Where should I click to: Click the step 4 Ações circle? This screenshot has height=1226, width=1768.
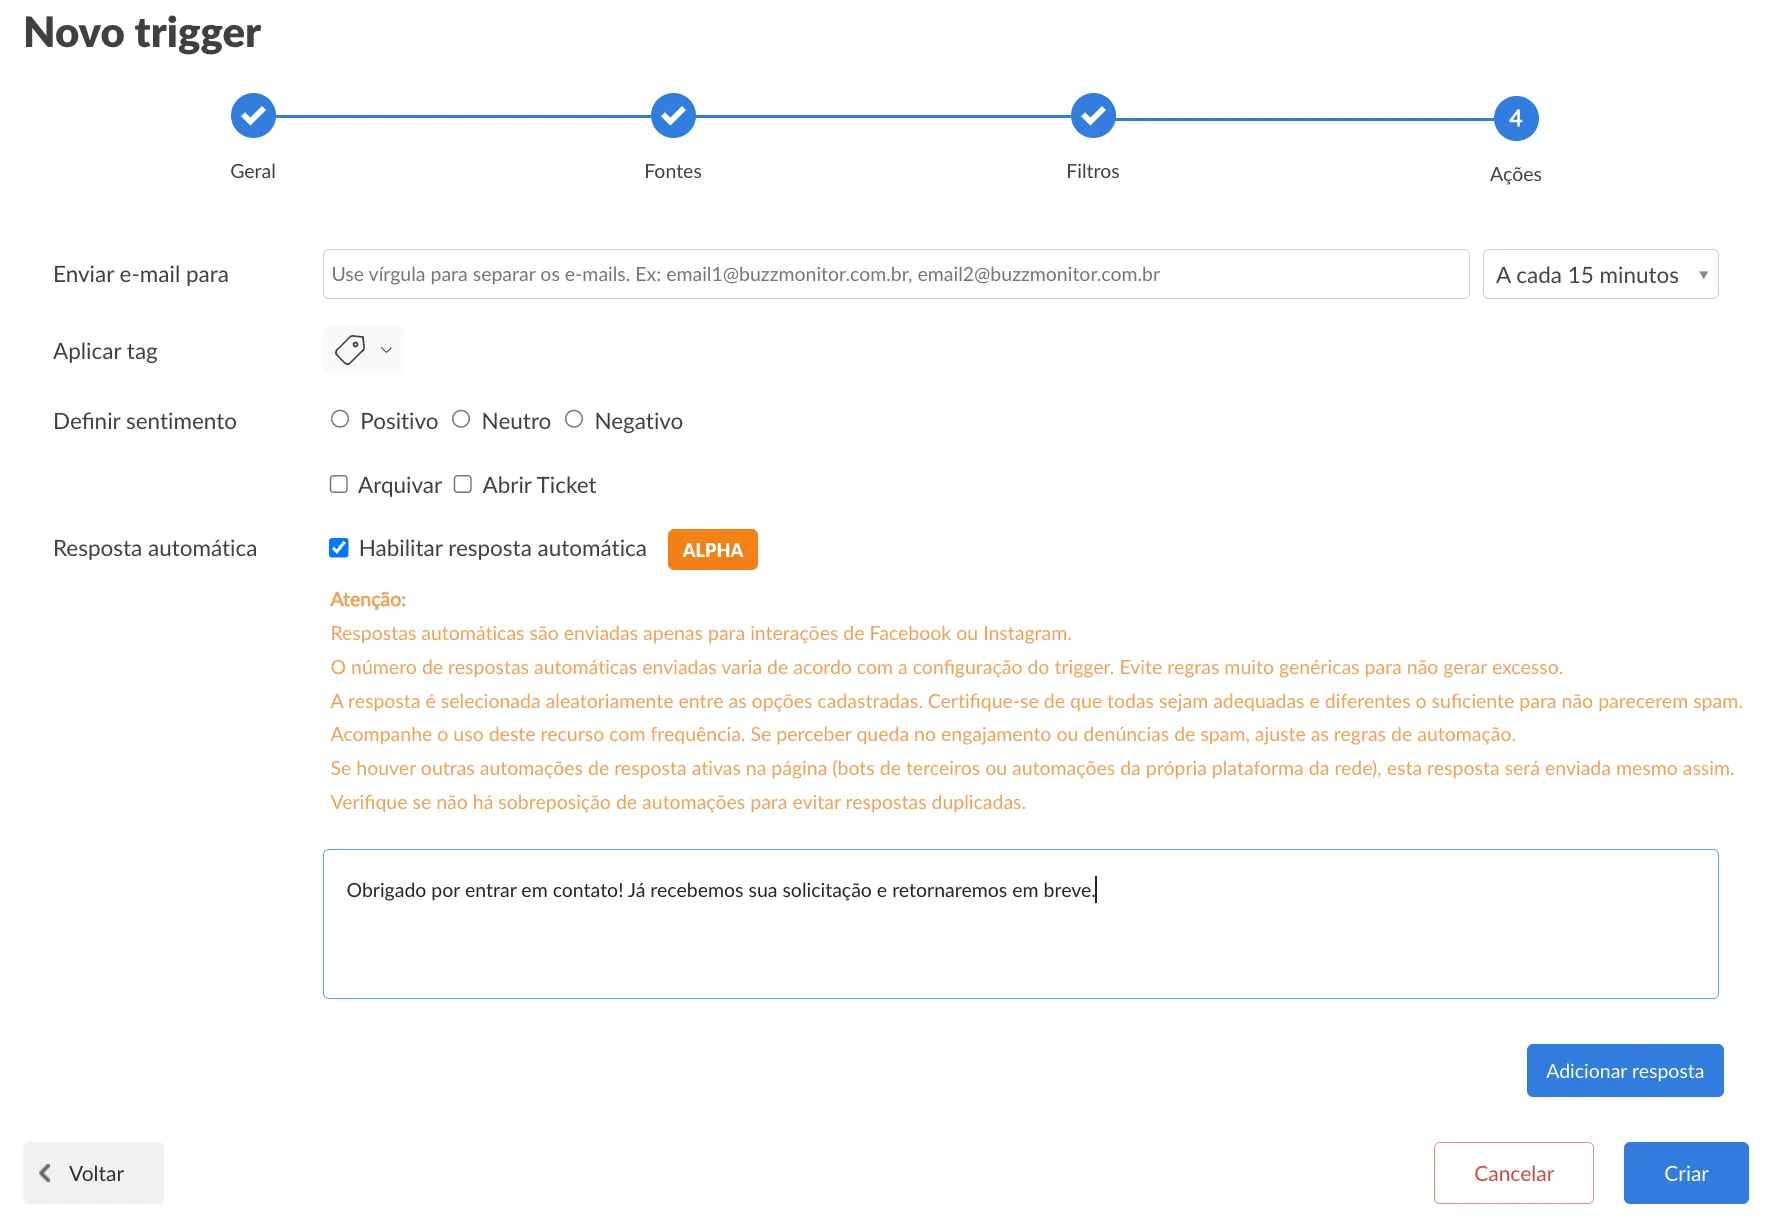coord(1515,119)
